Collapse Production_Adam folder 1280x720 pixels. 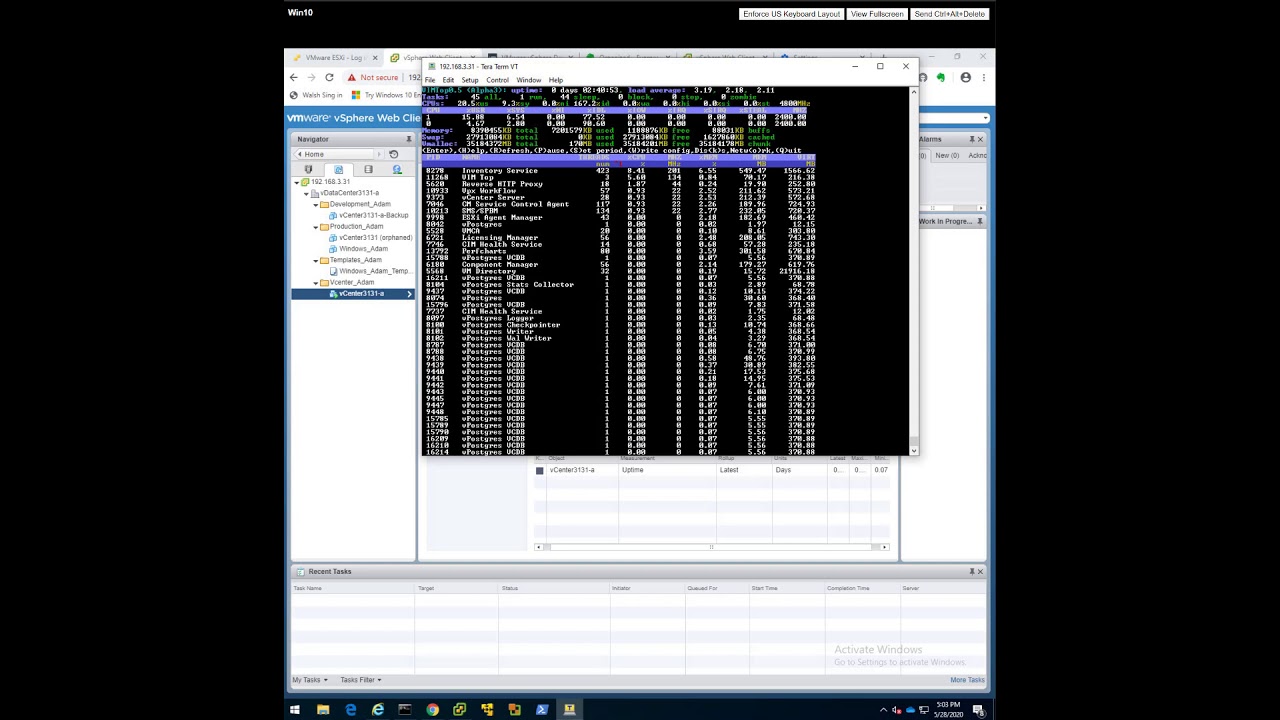(x=316, y=227)
